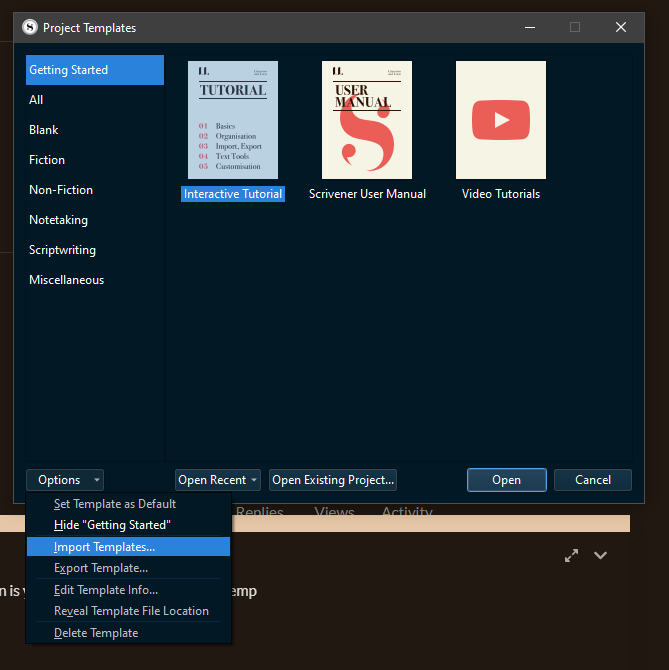Image resolution: width=669 pixels, height=670 pixels.
Task: Select the Non-Fiction category
Action: 95,190
